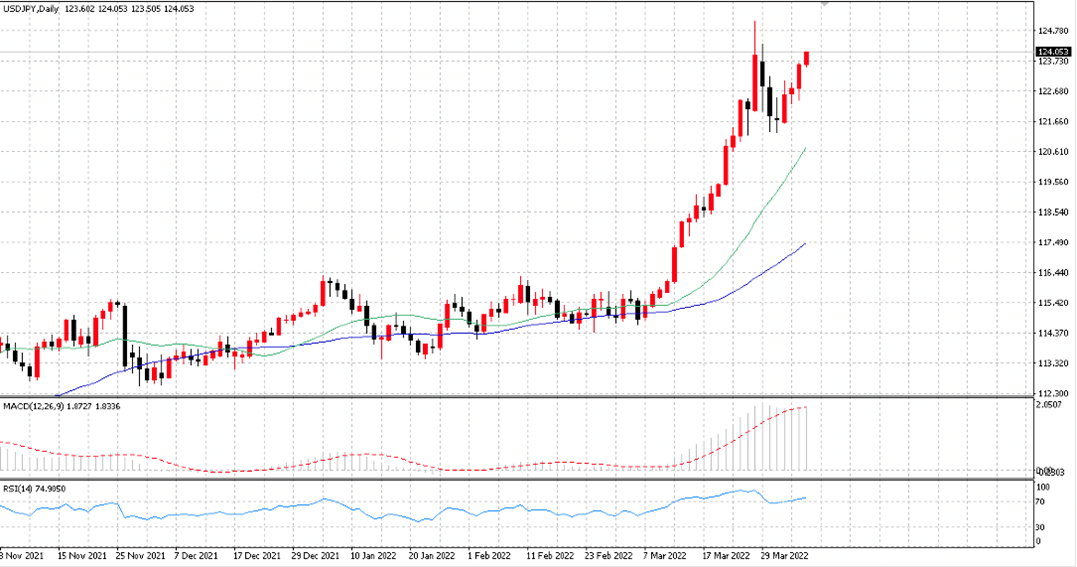Select the MACD(12,26,9) indicator label
1077x567 pixels.
[x=32, y=406]
